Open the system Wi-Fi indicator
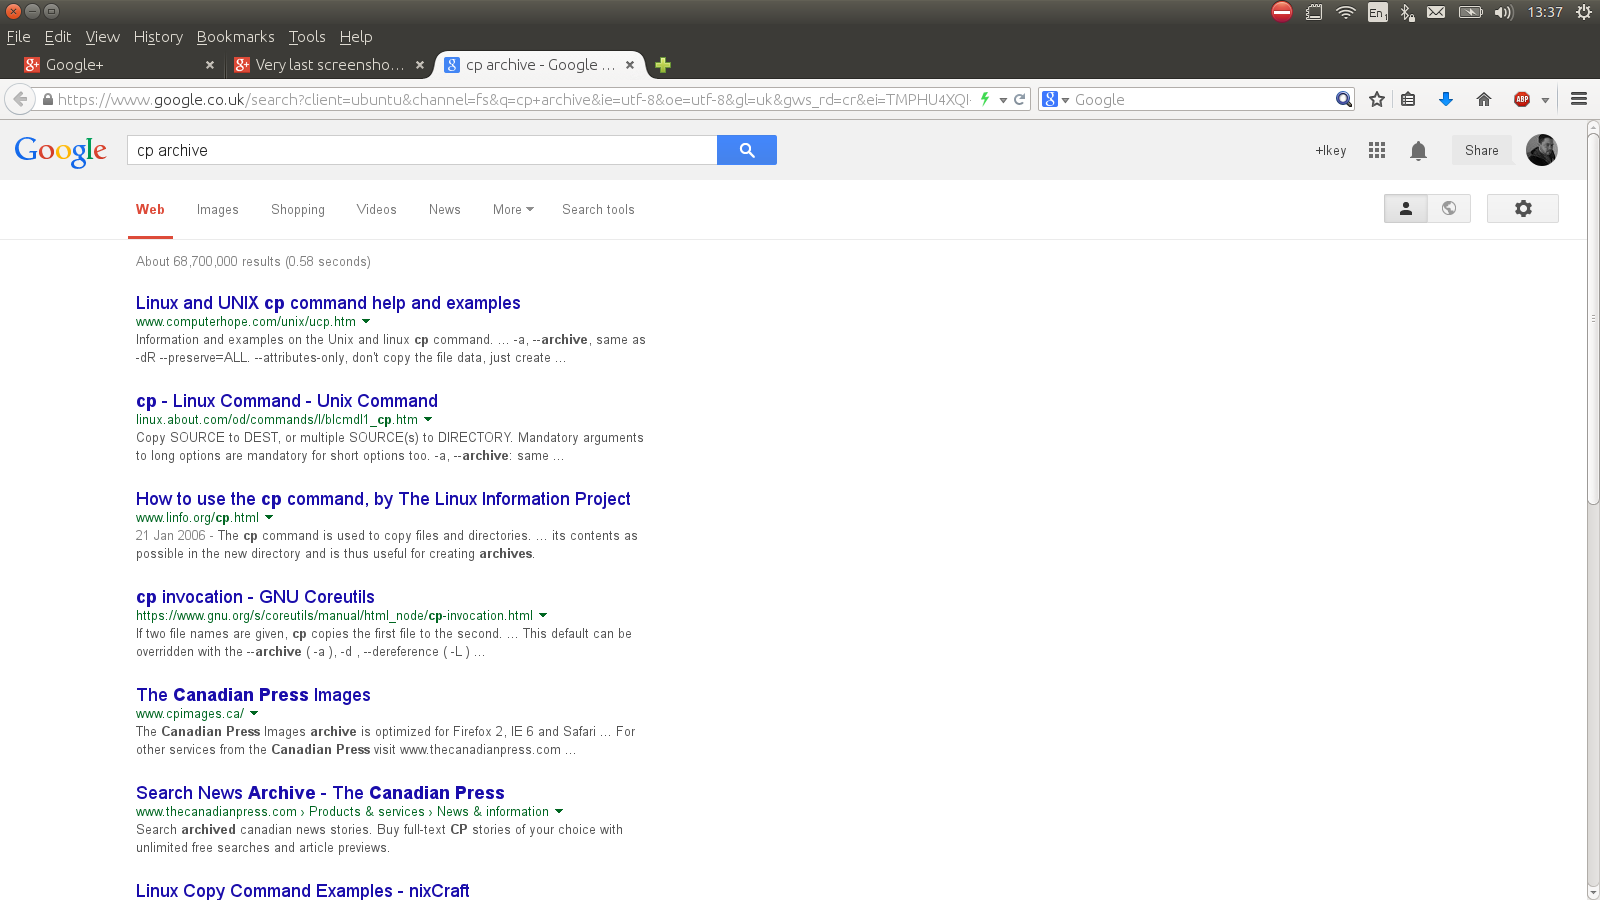The image size is (1600, 900). point(1346,12)
